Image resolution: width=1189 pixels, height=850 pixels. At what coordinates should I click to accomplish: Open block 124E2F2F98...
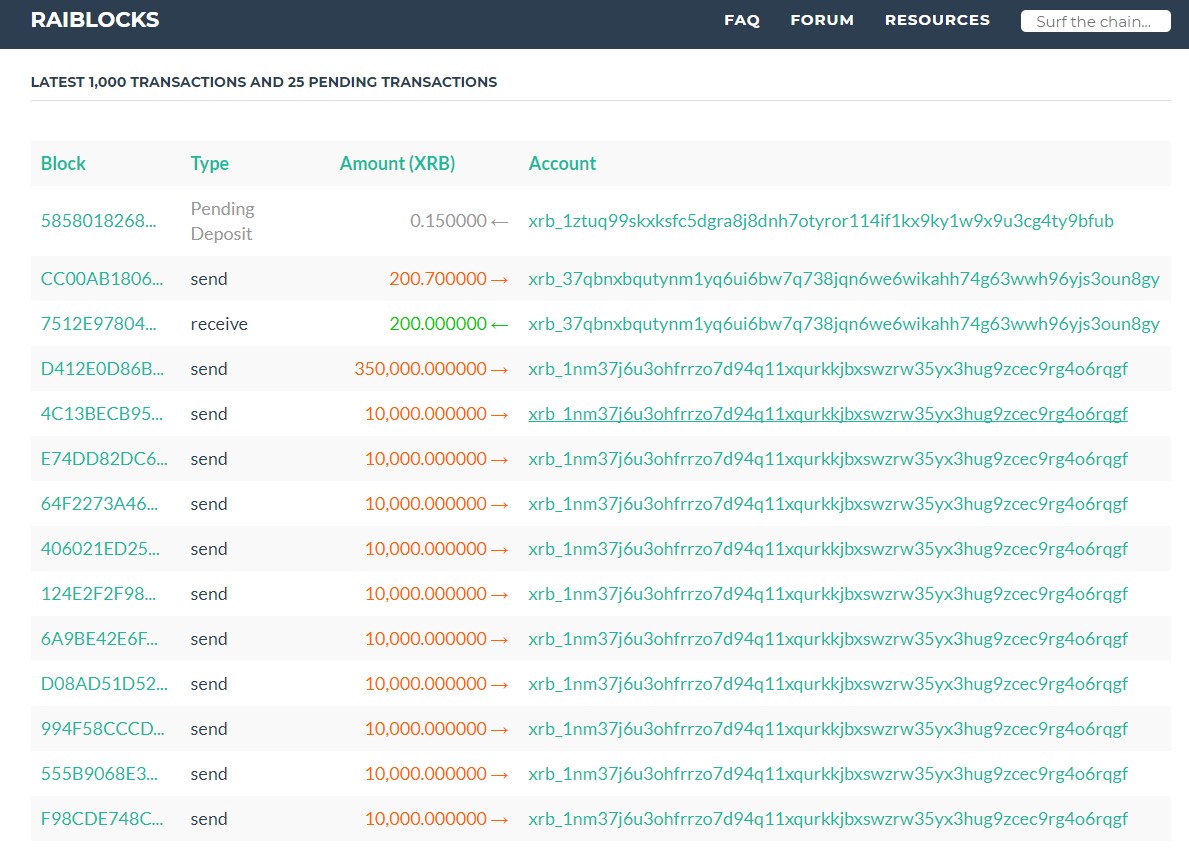pos(99,594)
